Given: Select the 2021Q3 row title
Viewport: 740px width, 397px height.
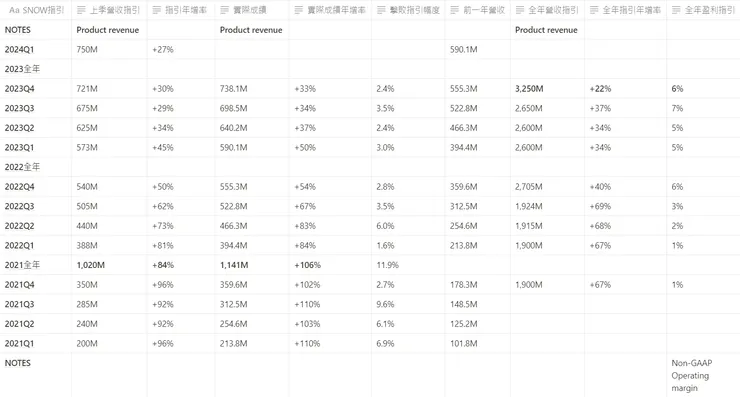Looking at the screenshot, I should (x=19, y=304).
